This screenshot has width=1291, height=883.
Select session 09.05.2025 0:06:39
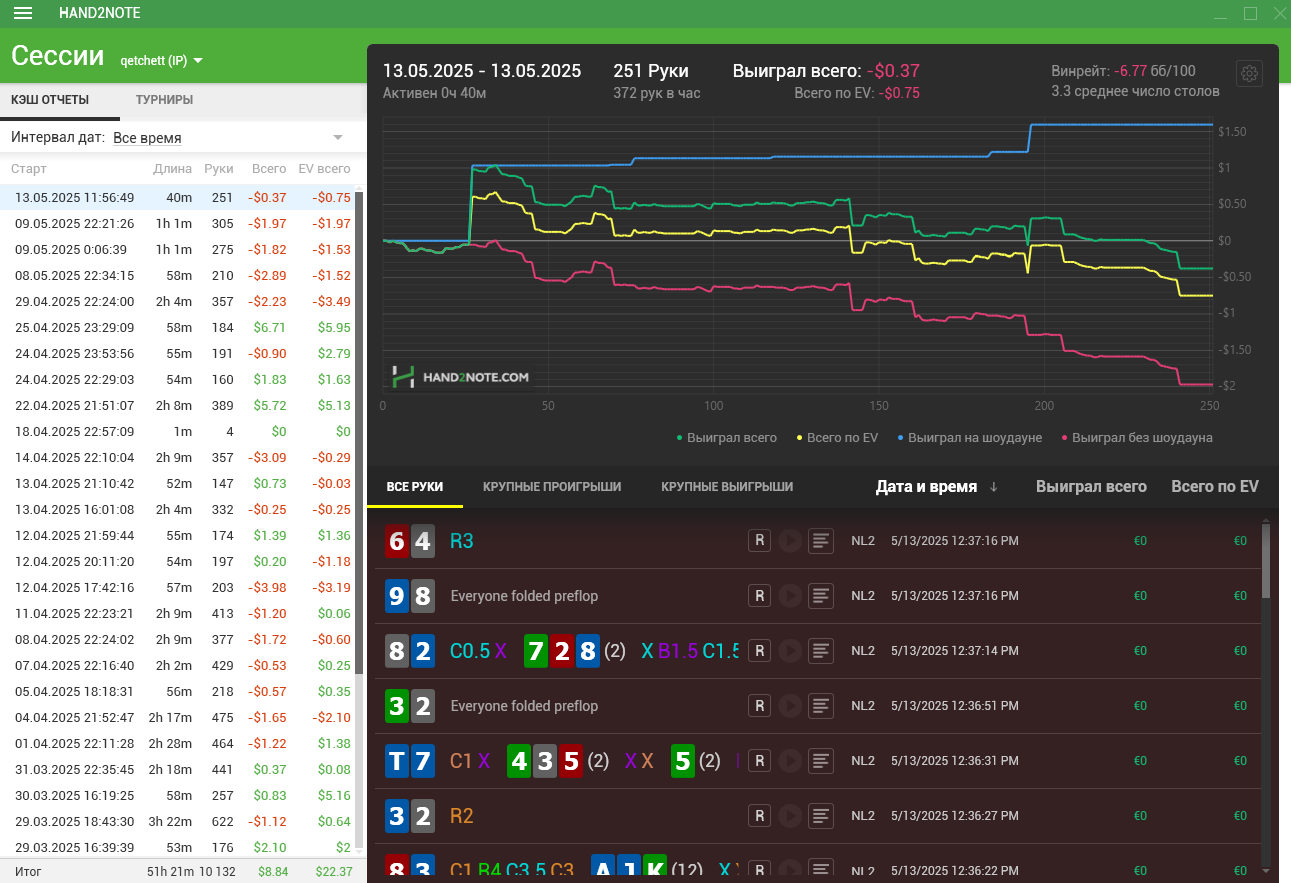click(177, 249)
